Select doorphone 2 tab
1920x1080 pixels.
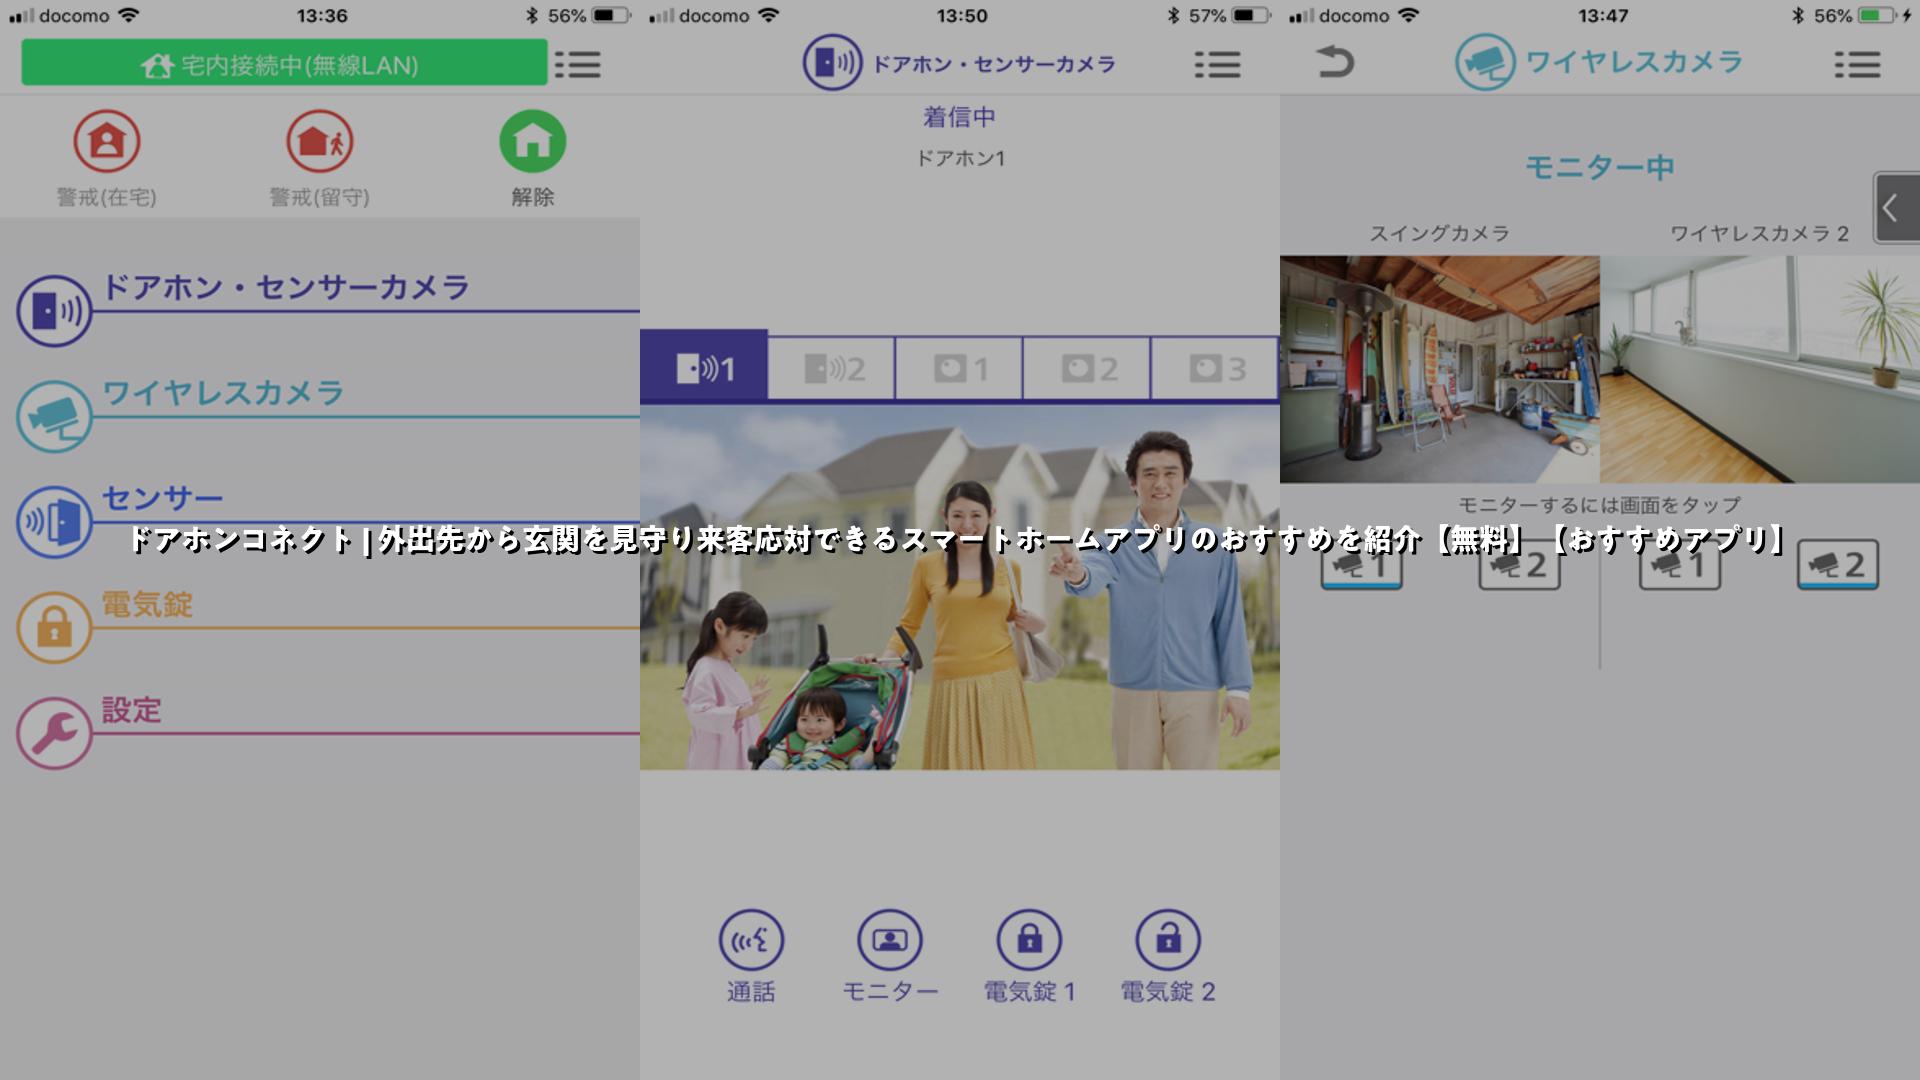coord(832,368)
